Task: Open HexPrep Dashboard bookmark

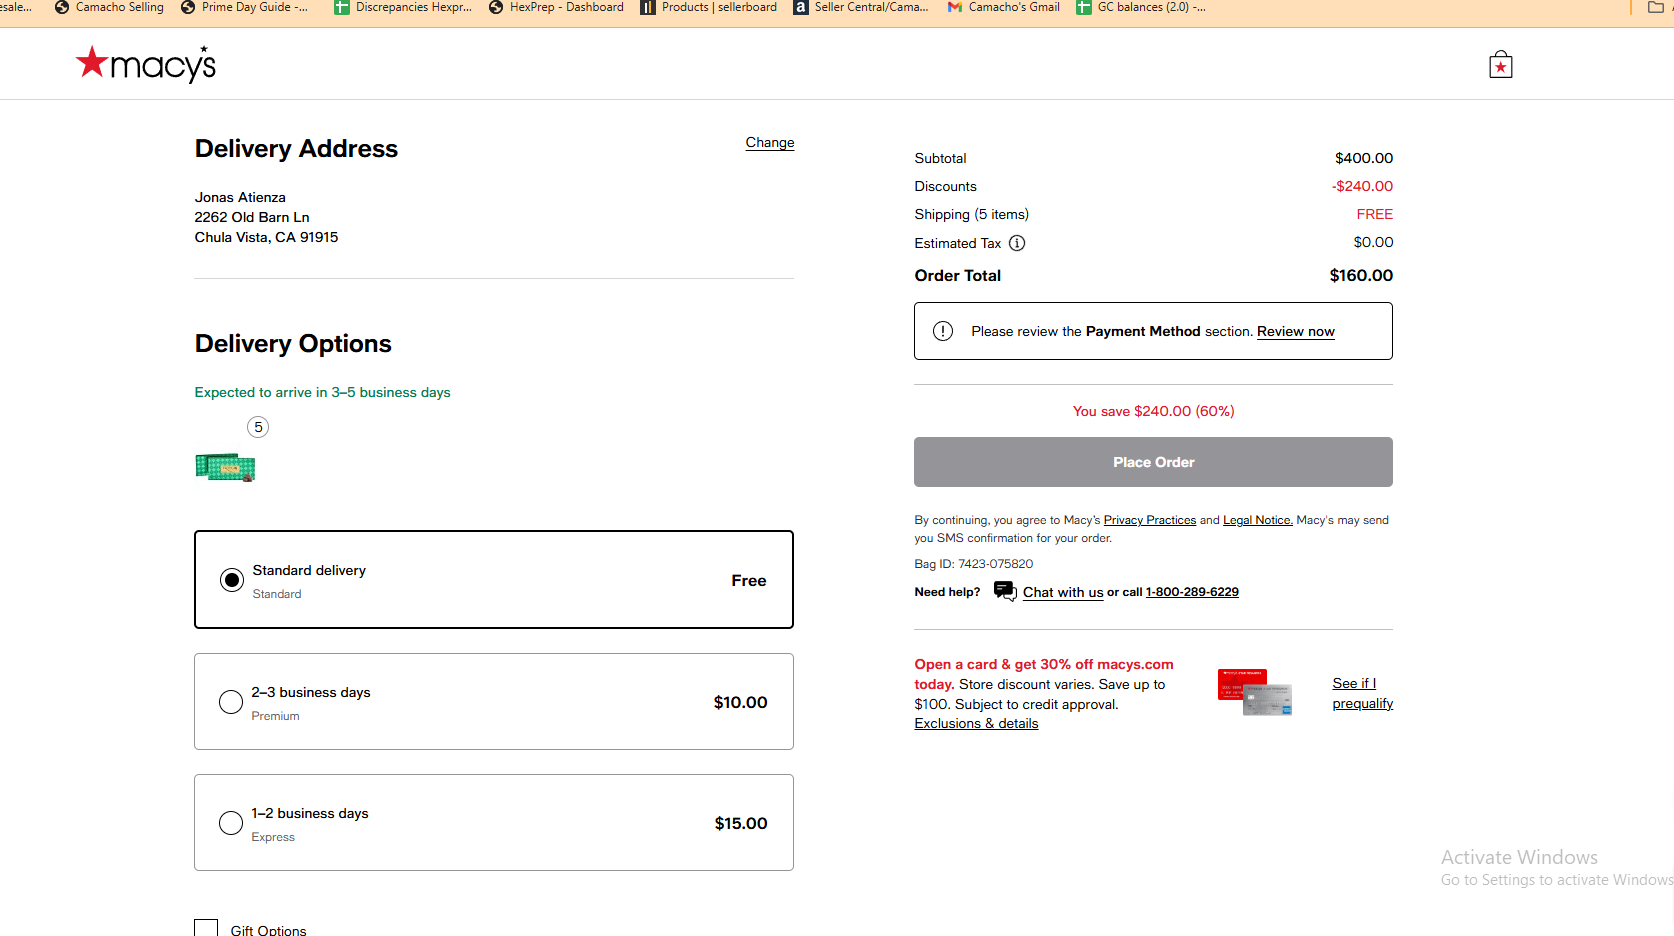Action: 556,7
